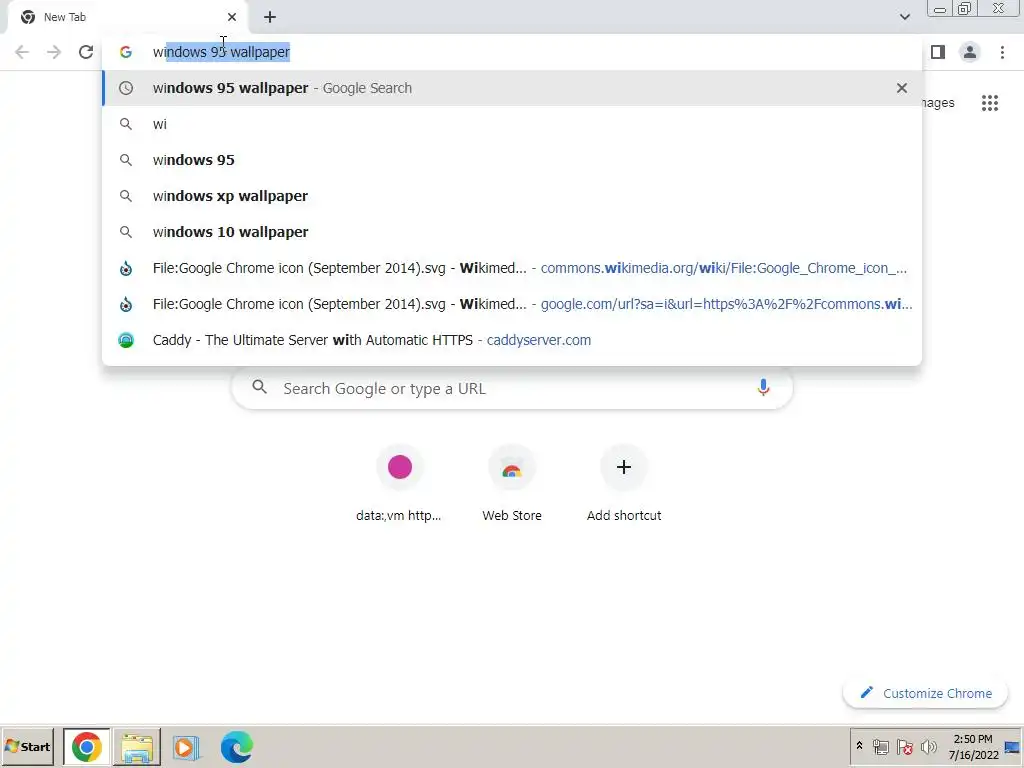This screenshot has width=1024, height=768.
Task: Show hidden tray icons arrow
Action: (x=859, y=746)
